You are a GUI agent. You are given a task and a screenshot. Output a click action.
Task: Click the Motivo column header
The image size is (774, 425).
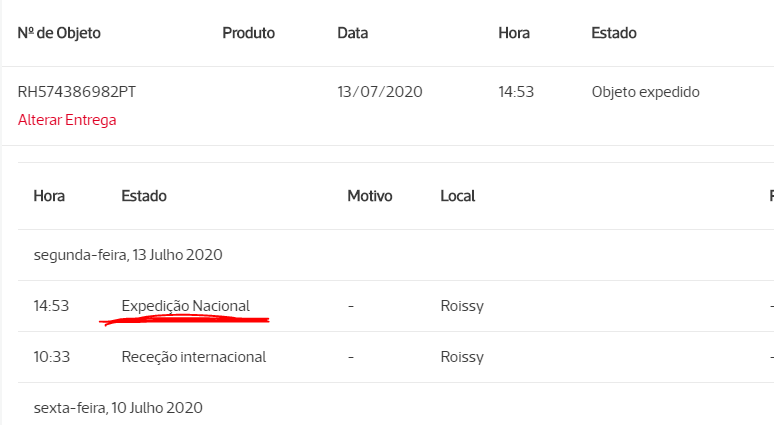point(370,196)
